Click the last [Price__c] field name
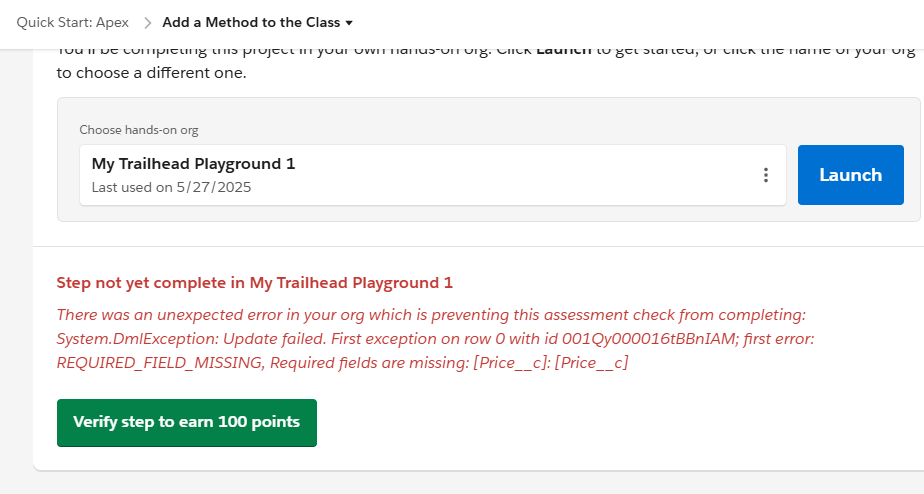 coord(591,363)
